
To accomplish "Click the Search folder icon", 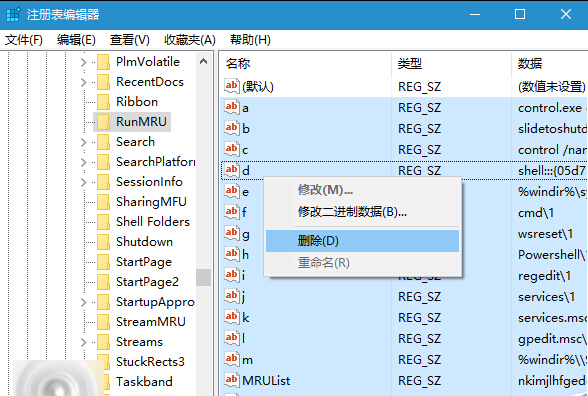I will (x=103, y=142).
